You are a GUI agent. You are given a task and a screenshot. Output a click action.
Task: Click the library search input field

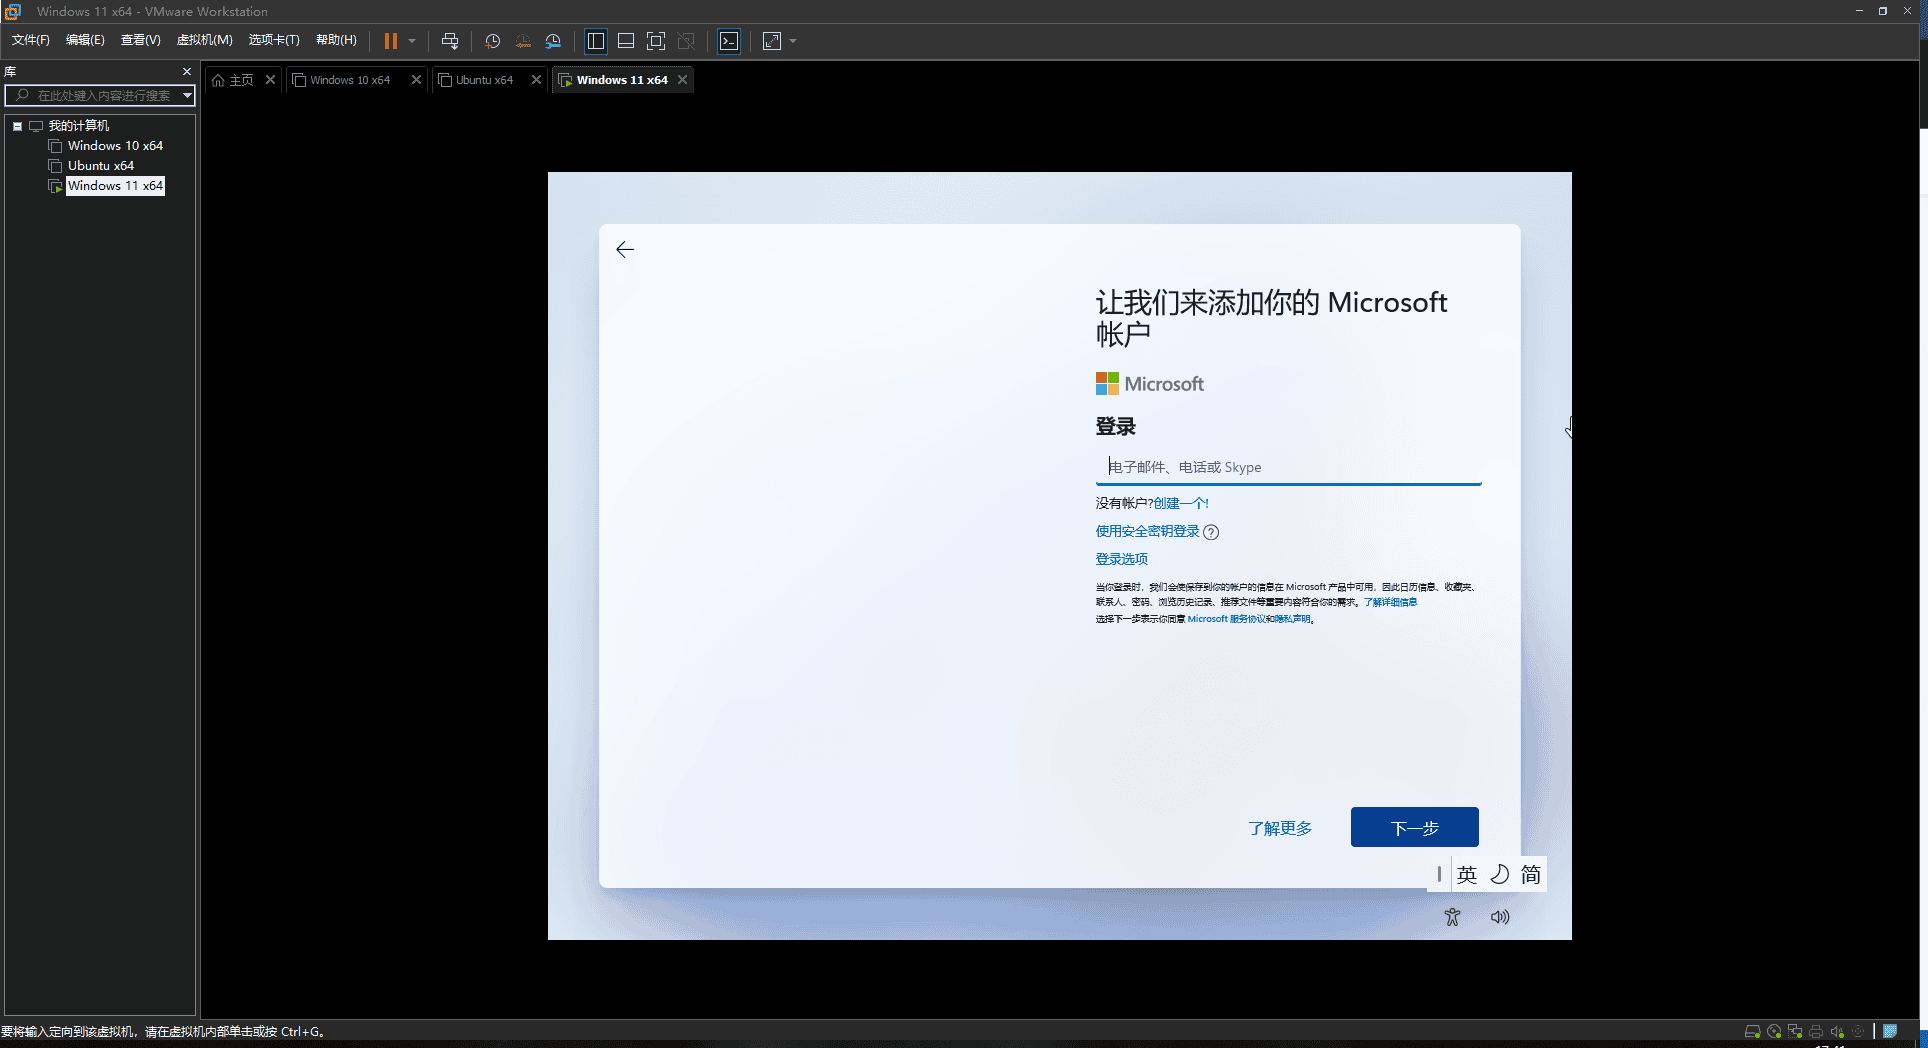[100, 95]
